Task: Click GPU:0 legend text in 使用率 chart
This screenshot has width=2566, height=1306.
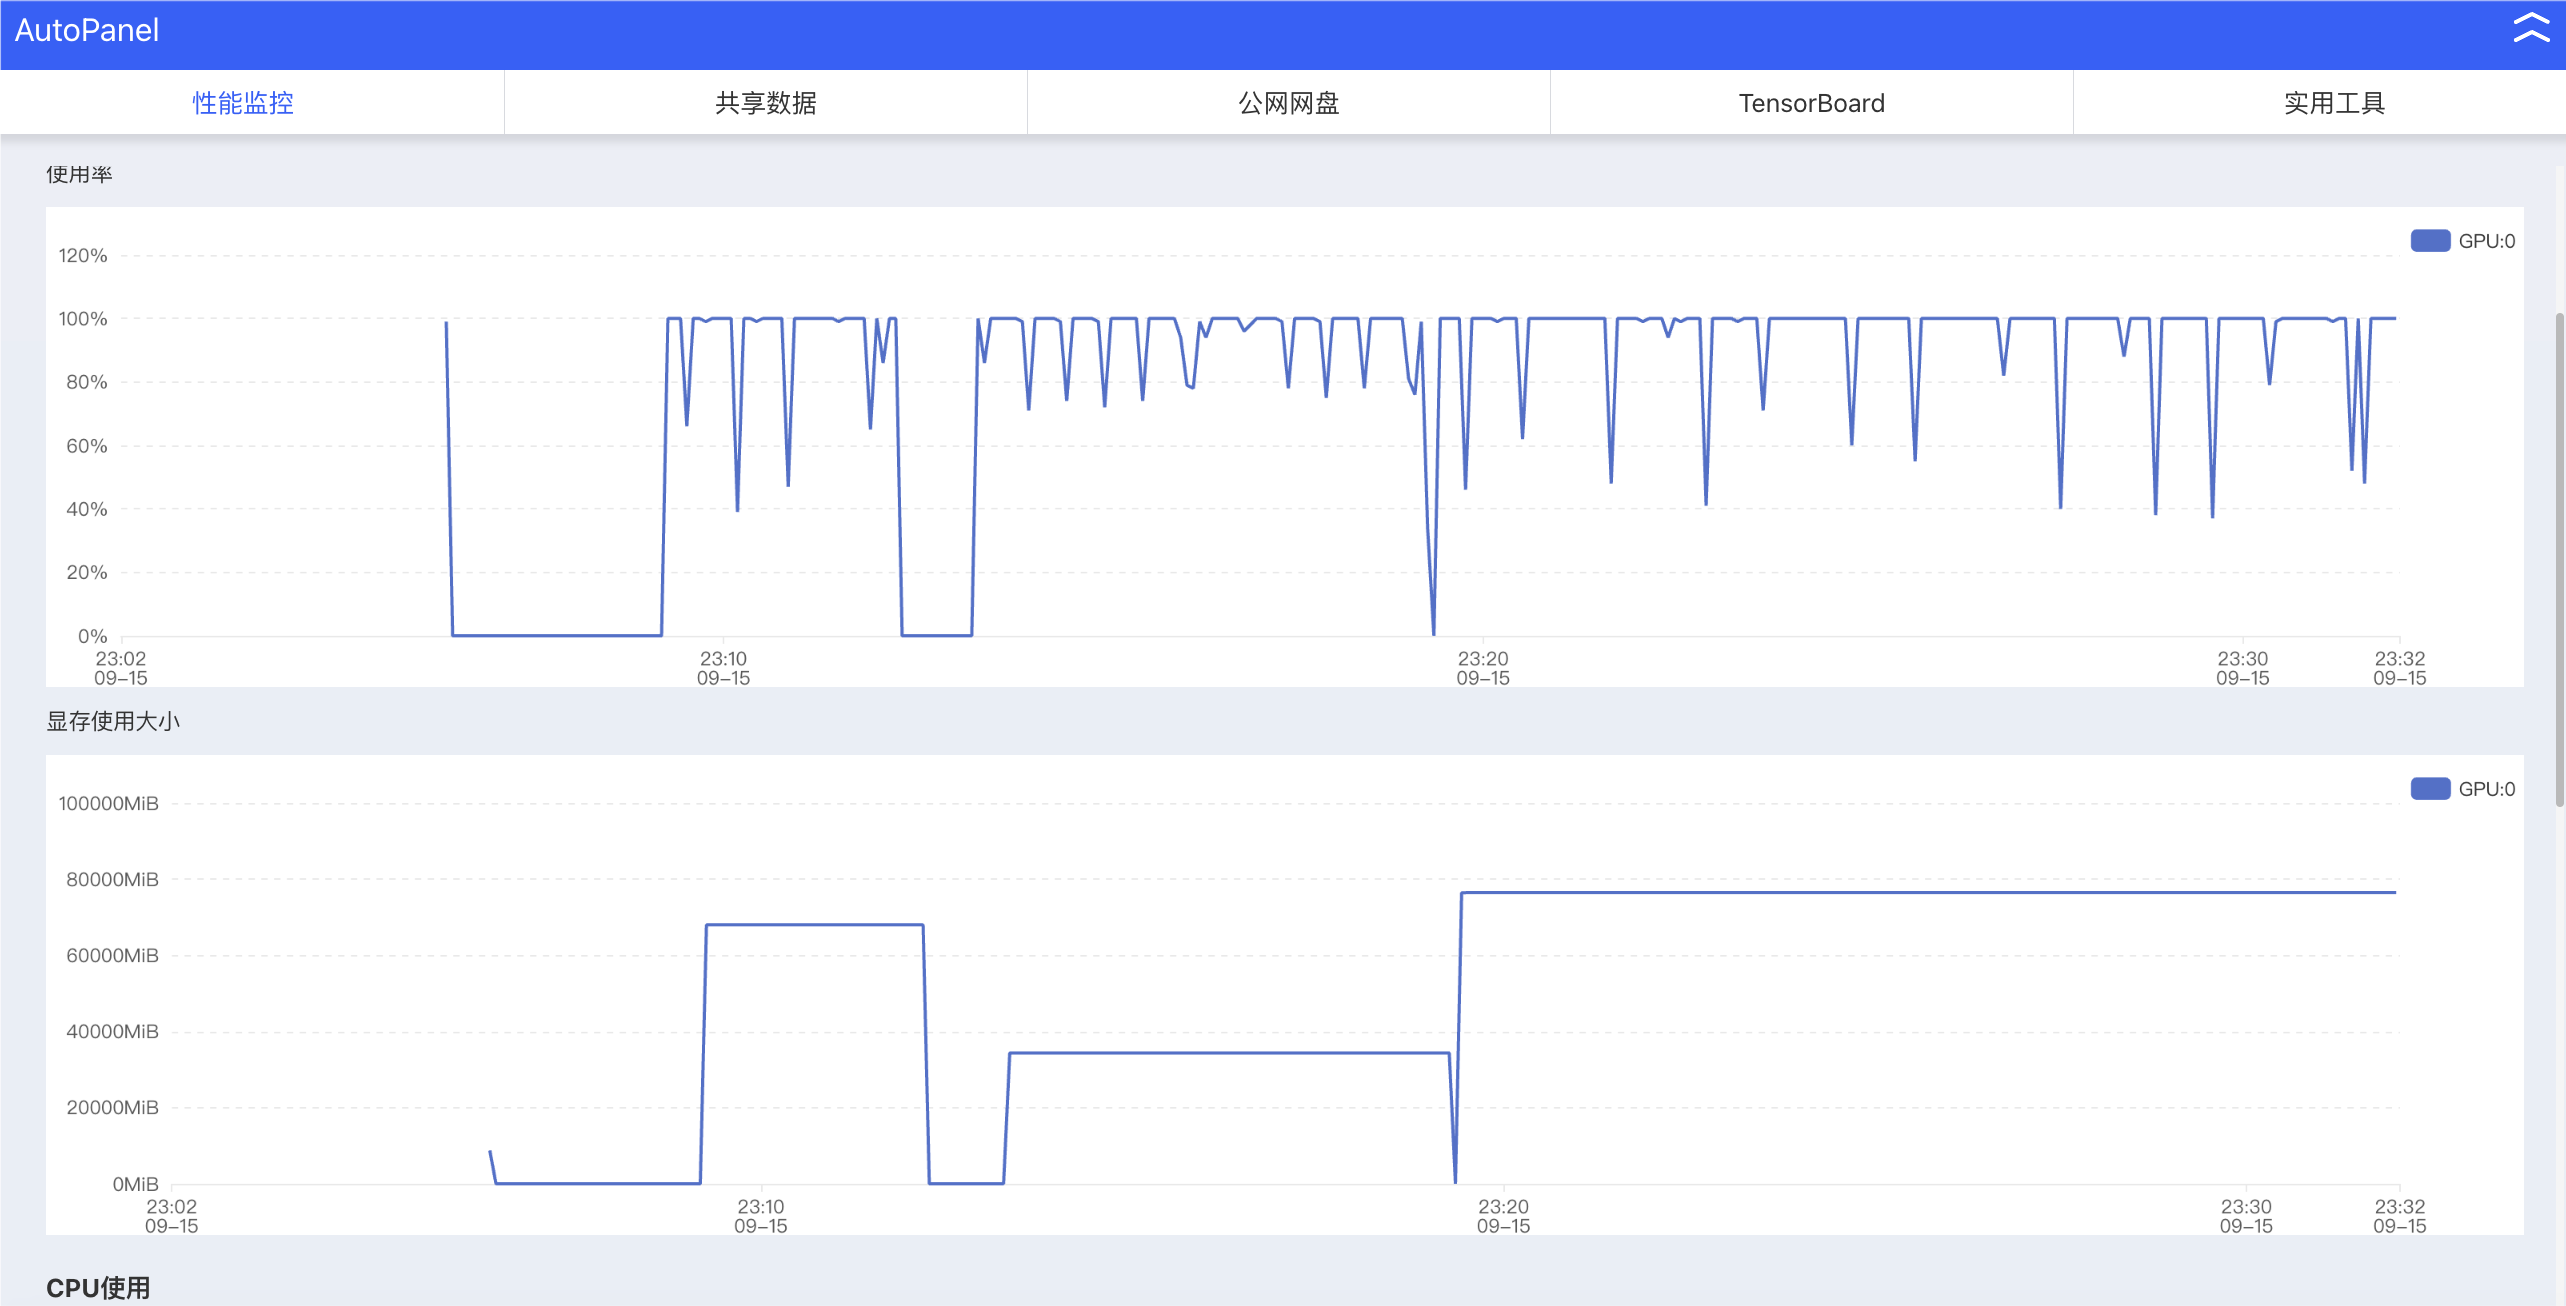Action: [2486, 241]
